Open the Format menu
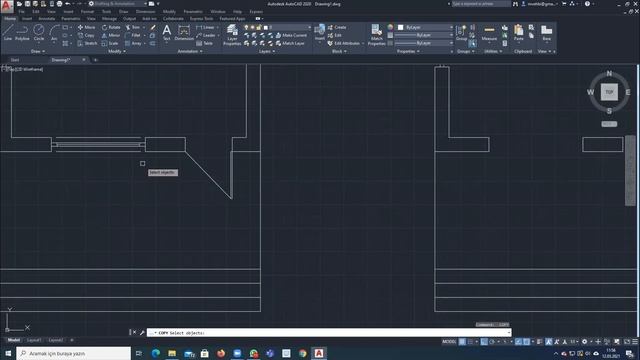Screen dimensions: 640x360 pyautogui.click(x=87, y=12)
